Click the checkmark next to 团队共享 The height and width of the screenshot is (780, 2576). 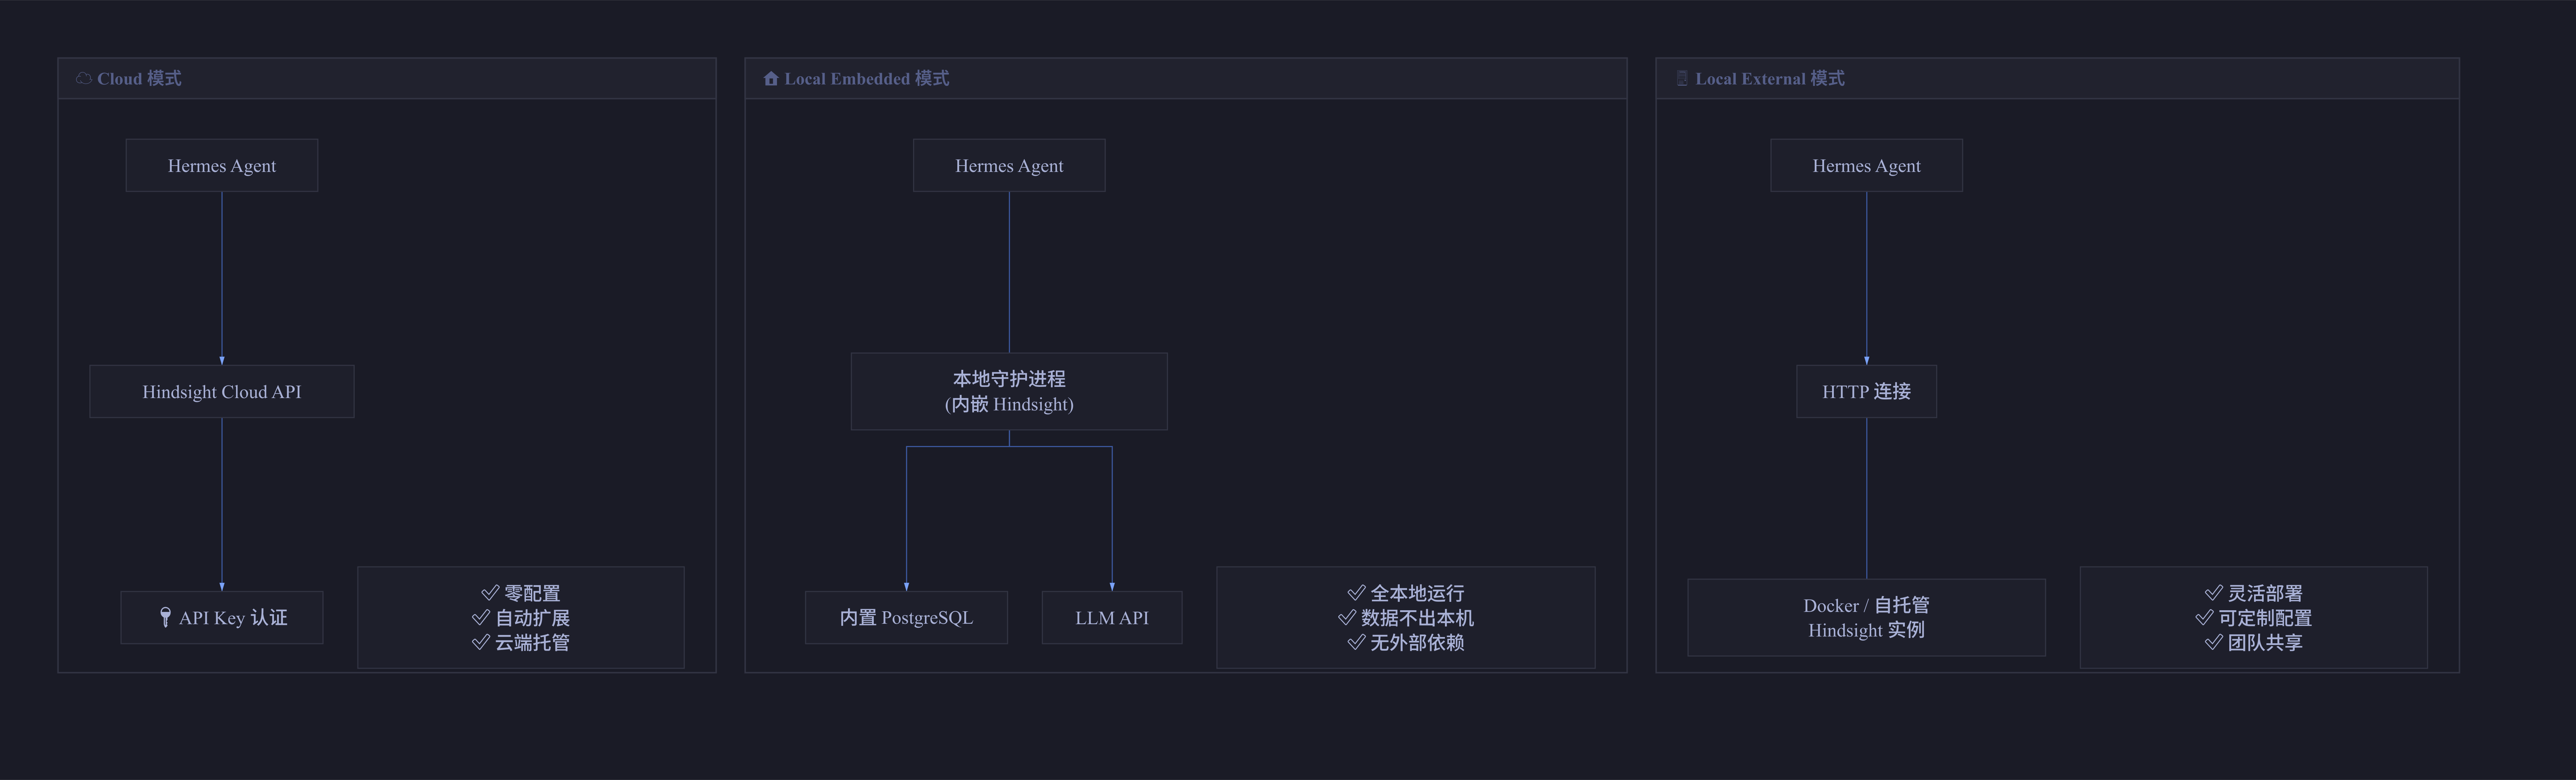click(x=2214, y=642)
